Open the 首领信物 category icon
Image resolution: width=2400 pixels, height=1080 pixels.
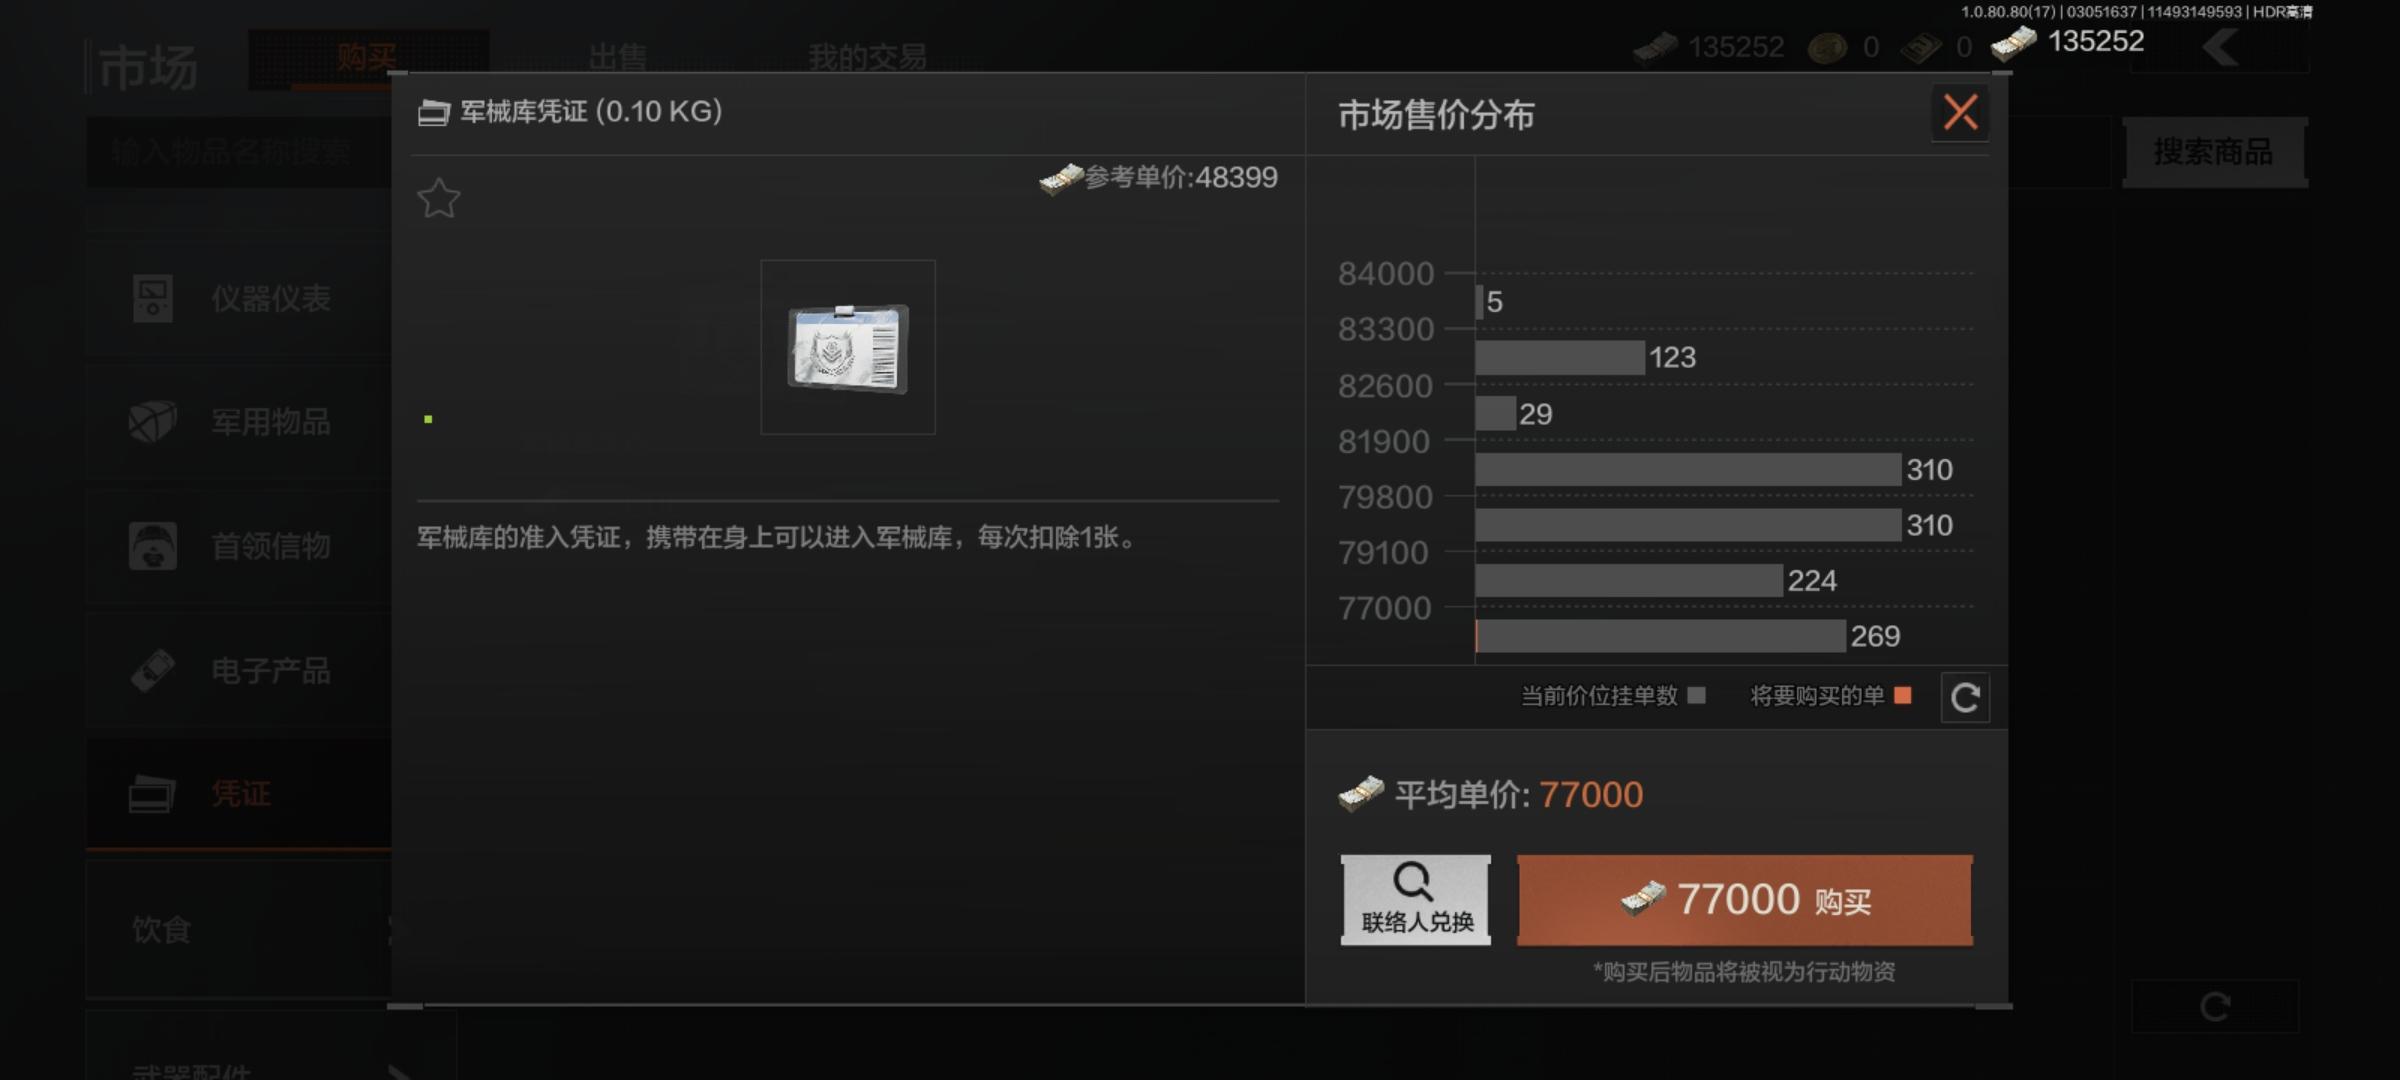(153, 546)
